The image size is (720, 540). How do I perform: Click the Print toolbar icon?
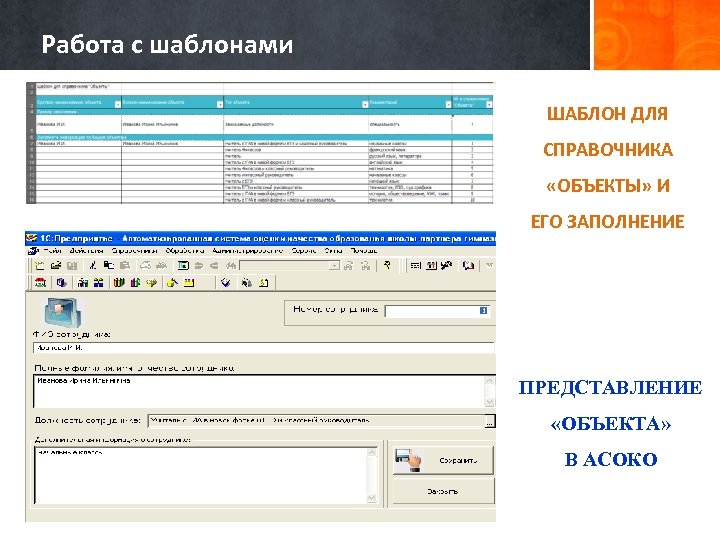click(x=145, y=265)
